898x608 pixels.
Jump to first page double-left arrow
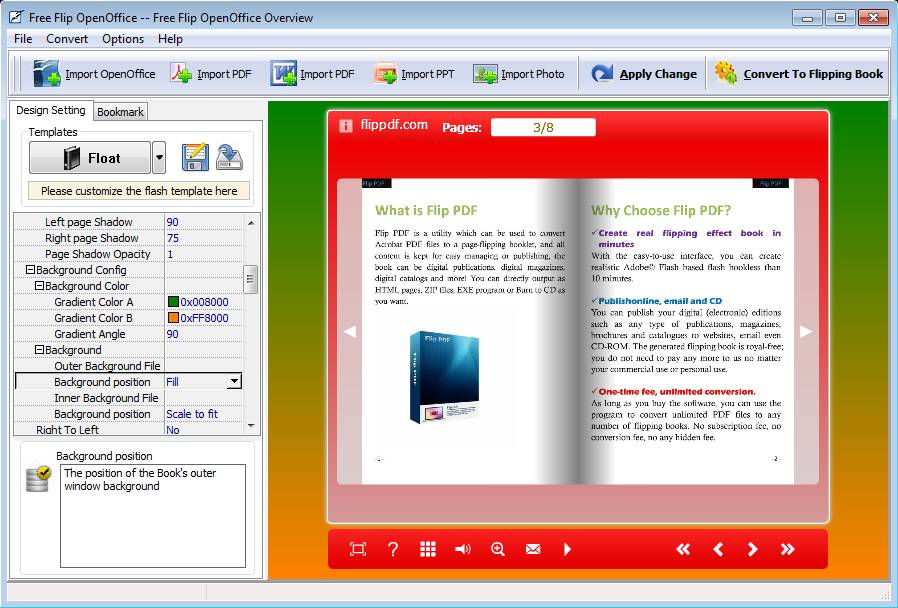tap(683, 549)
